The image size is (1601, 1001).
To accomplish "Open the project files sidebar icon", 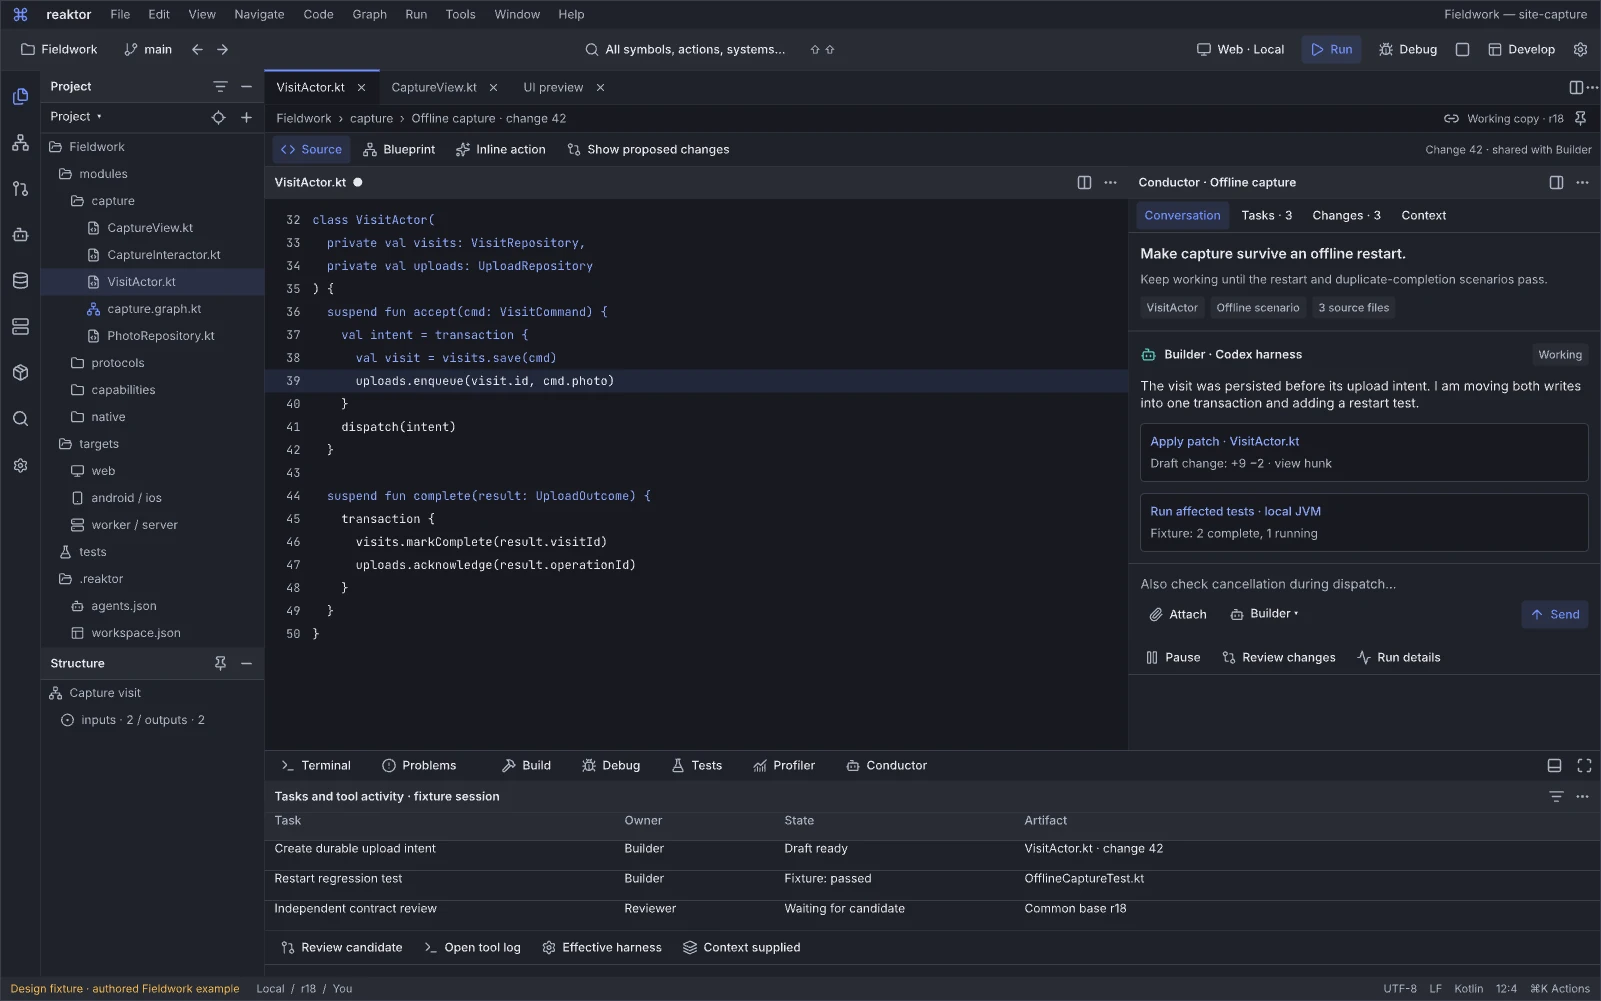I will [20, 96].
